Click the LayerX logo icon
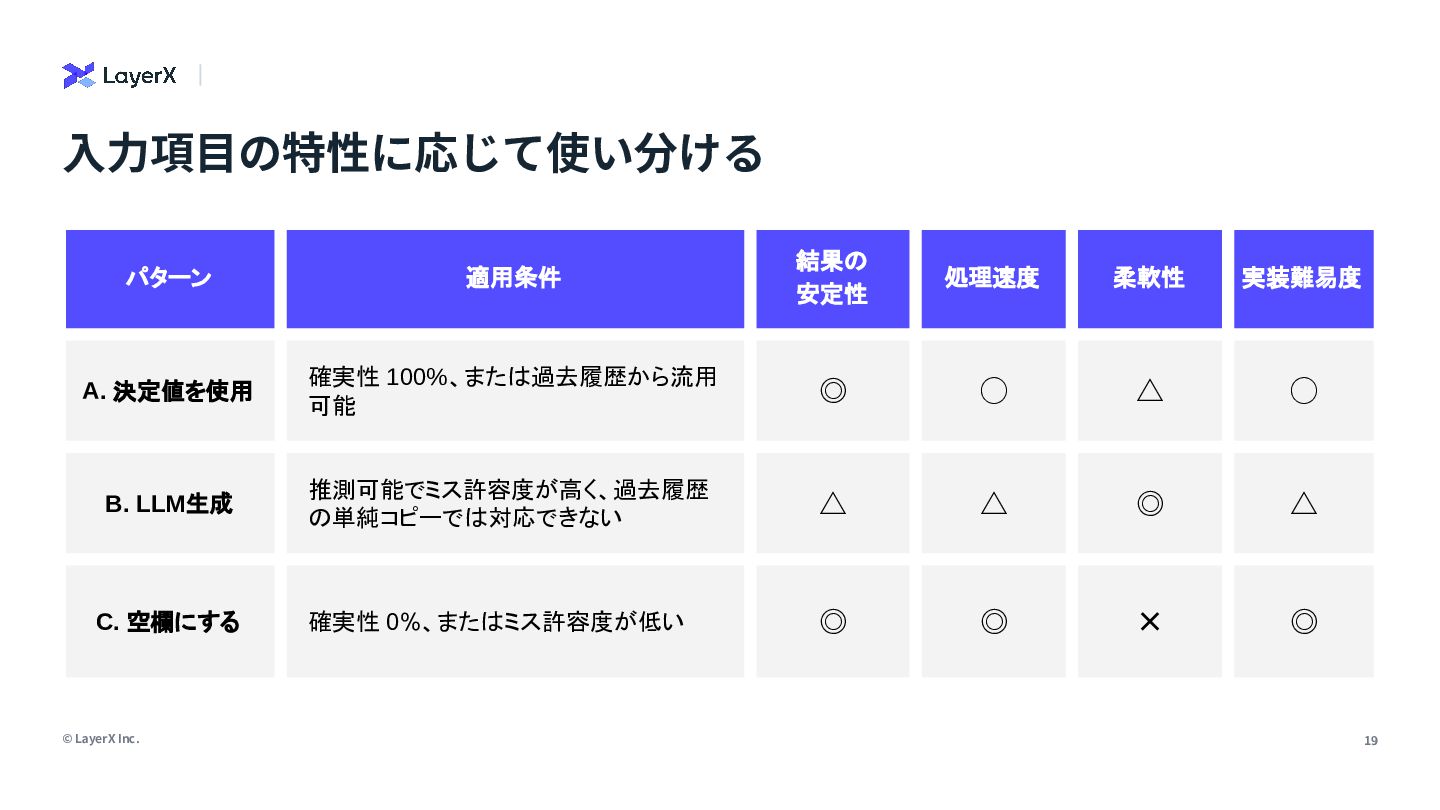 (x=78, y=76)
